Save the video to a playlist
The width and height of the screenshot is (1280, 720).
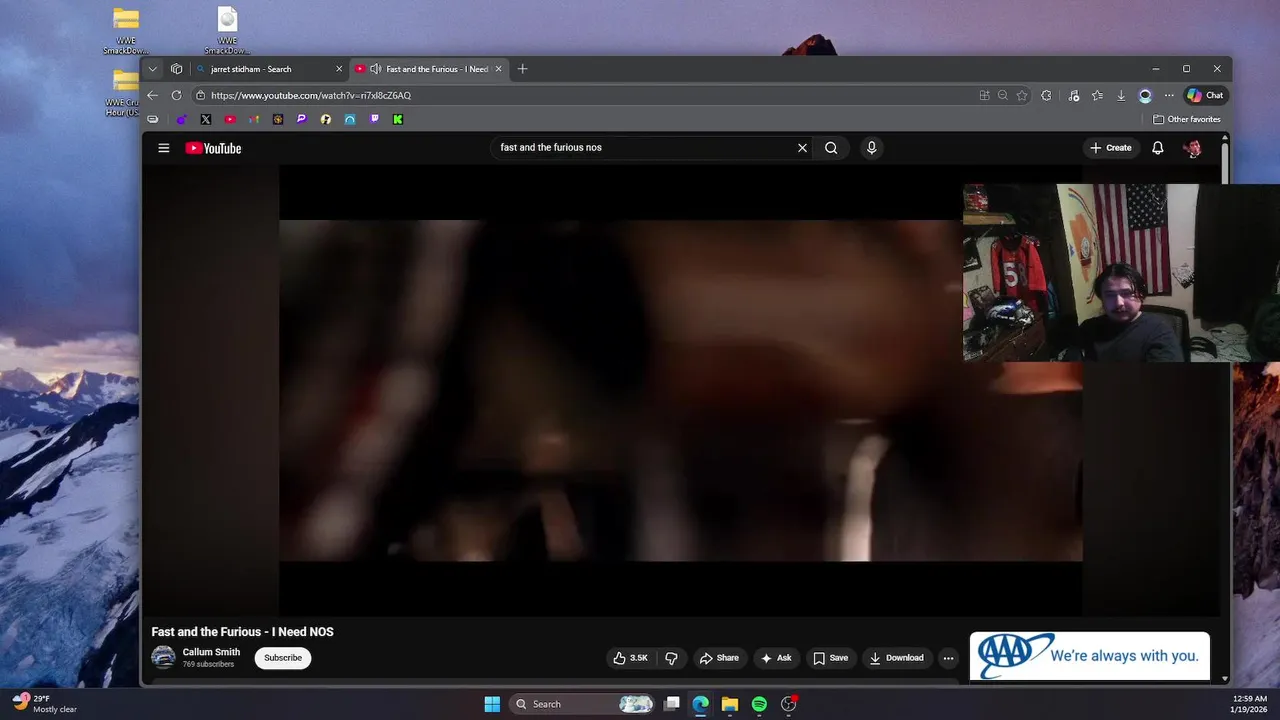click(x=830, y=658)
